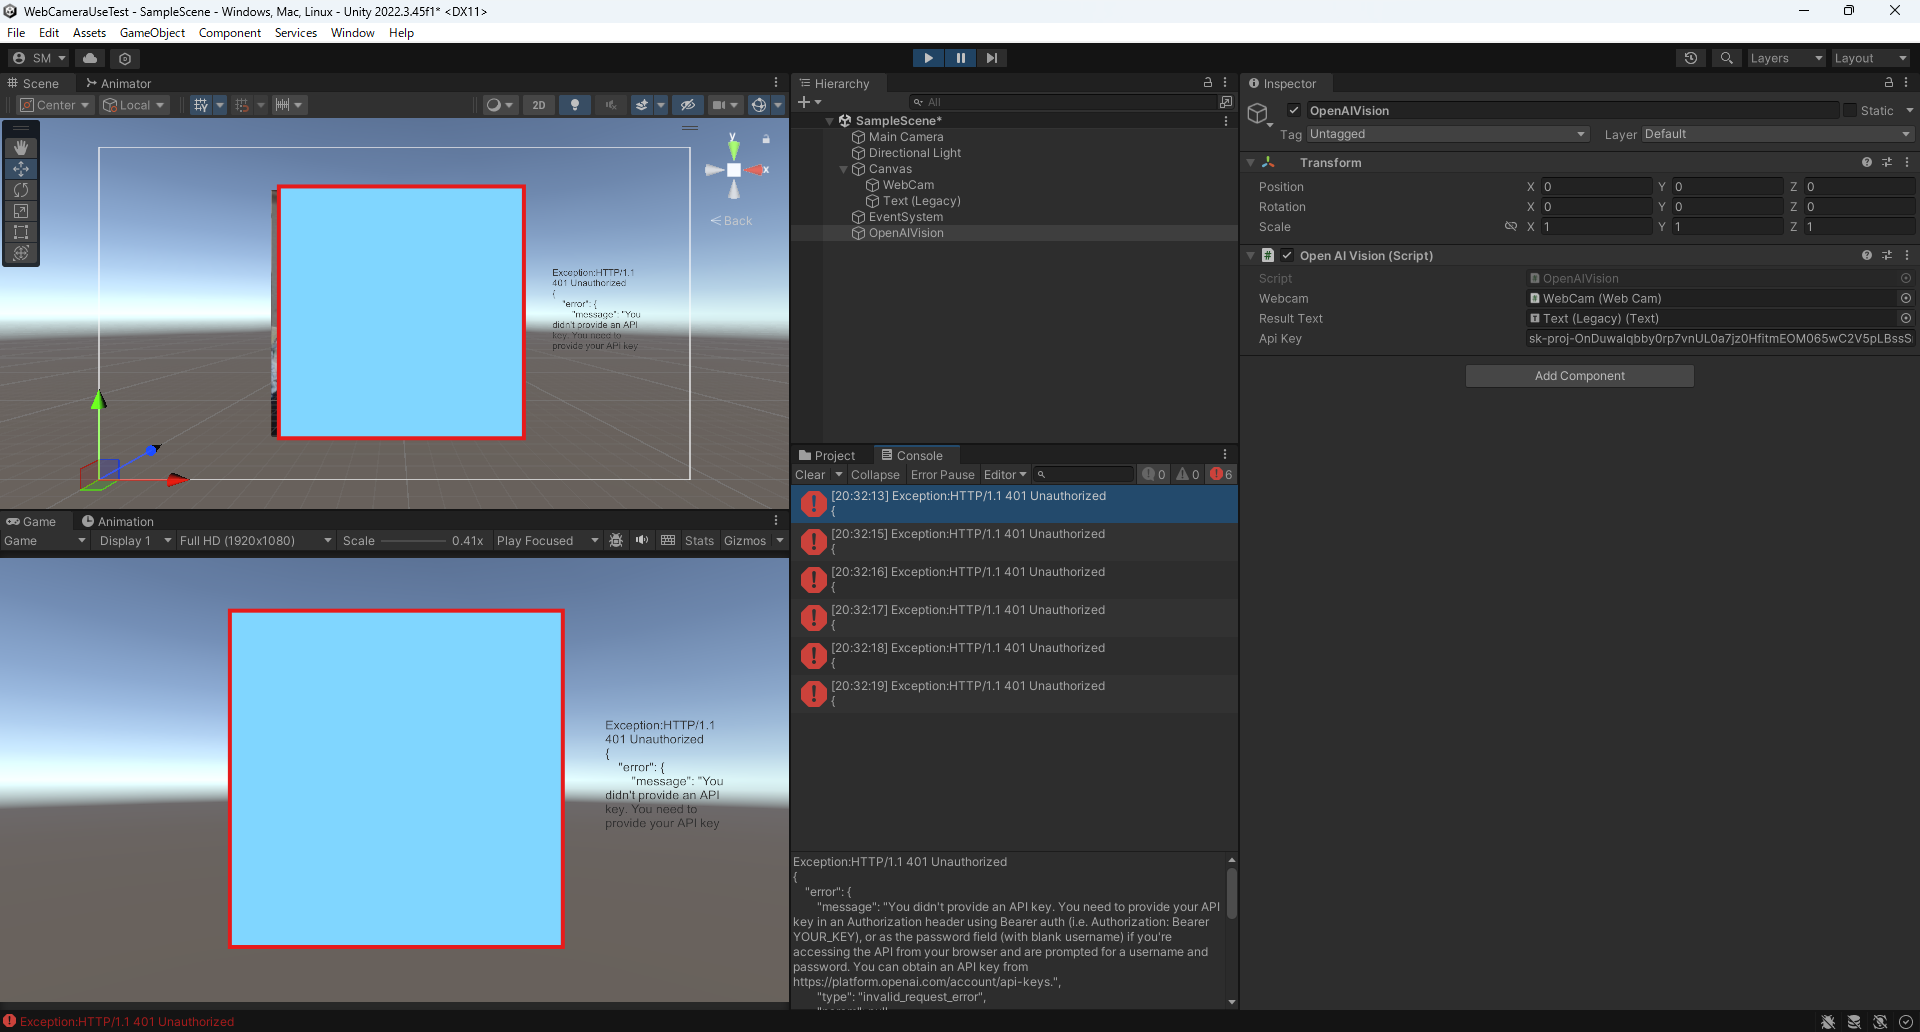The height and width of the screenshot is (1032, 1920).
Task: Collapse the Canvas object in Hierarchy
Action: tap(843, 169)
